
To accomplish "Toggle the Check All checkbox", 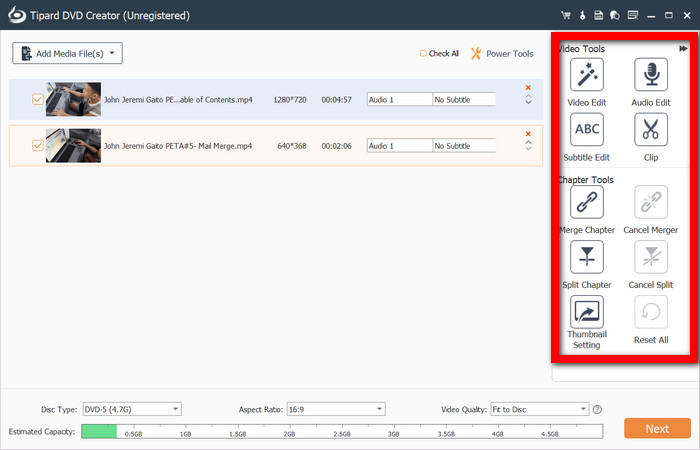I will (x=423, y=54).
